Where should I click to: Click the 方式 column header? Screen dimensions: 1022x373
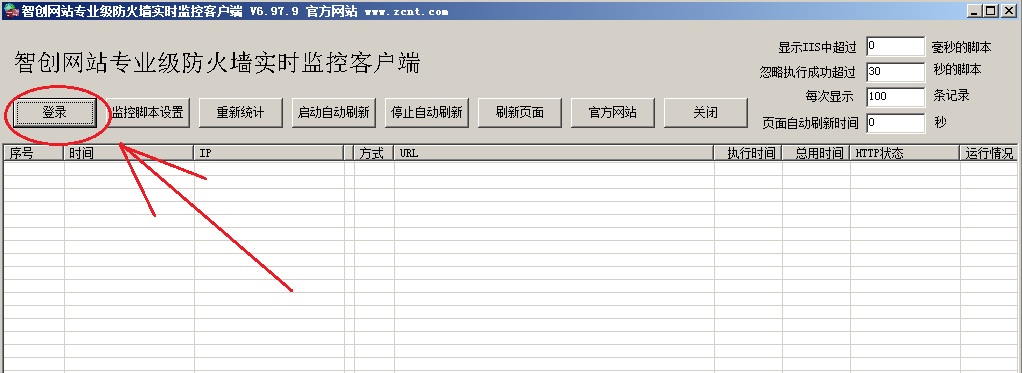[374, 153]
